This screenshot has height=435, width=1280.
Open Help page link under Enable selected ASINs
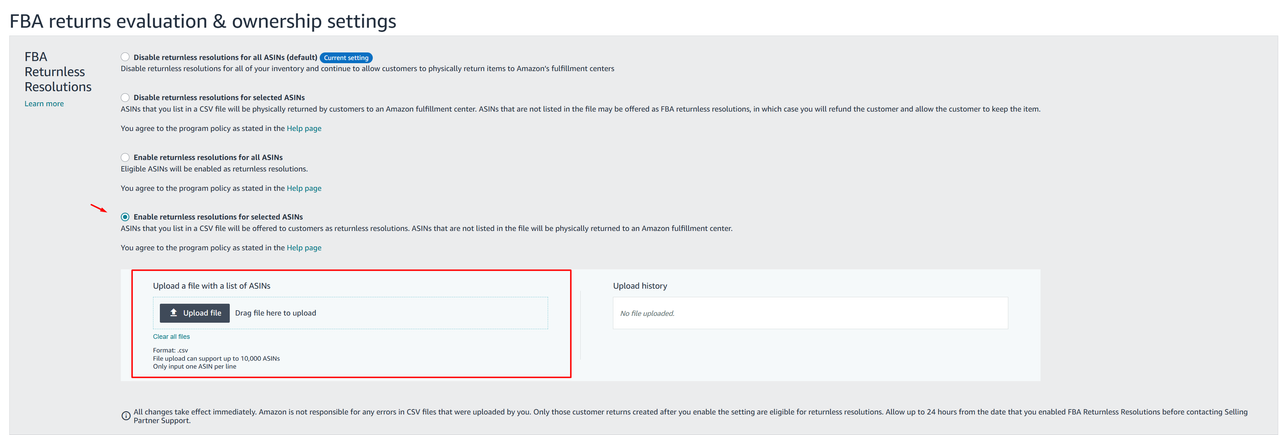coord(304,247)
